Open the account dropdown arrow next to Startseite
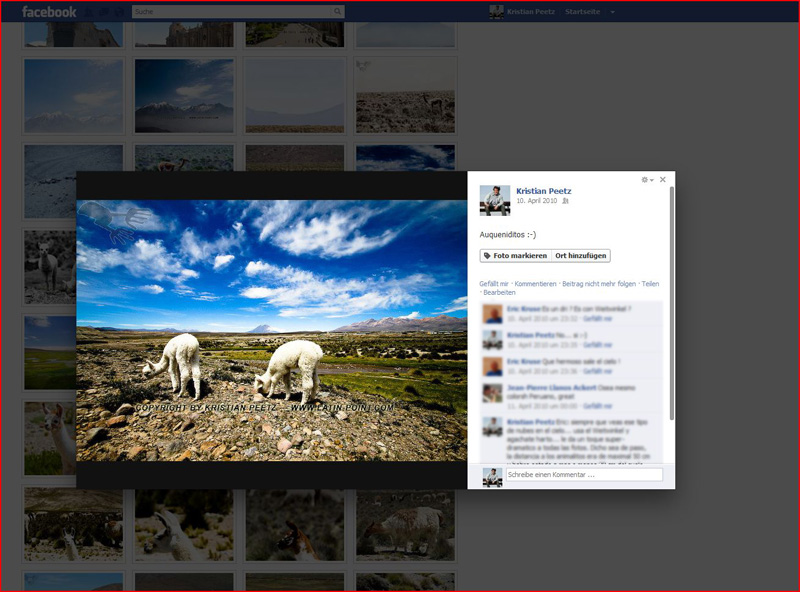The width and height of the screenshot is (800, 592). 613,12
